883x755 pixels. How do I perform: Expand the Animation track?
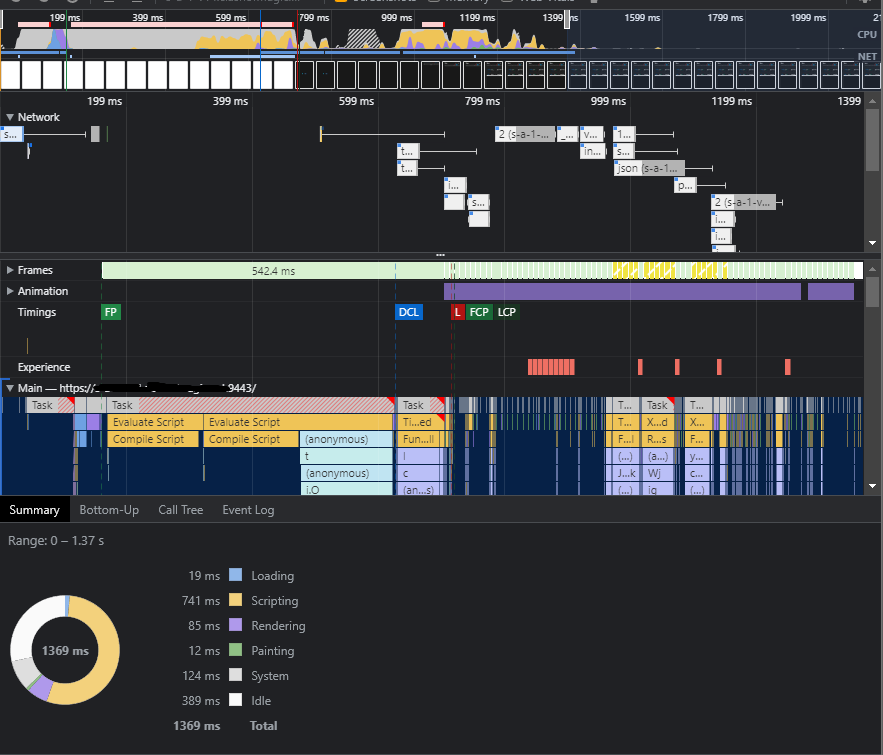click(10, 291)
